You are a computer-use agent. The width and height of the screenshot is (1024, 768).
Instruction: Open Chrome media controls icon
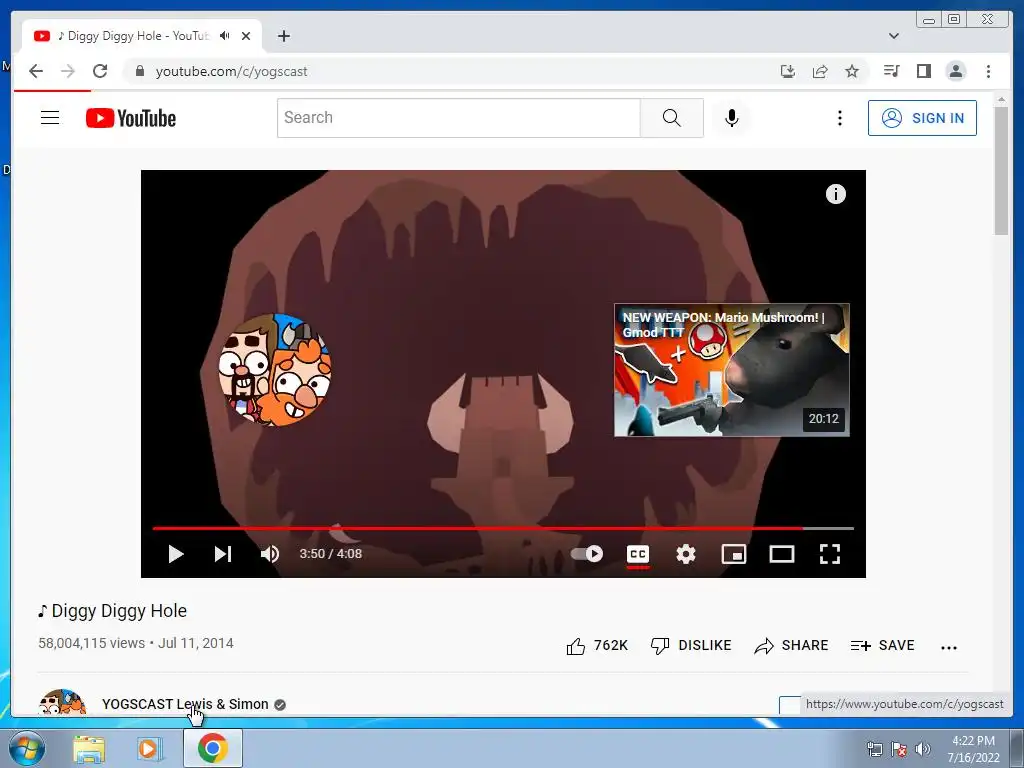point(891,71)
